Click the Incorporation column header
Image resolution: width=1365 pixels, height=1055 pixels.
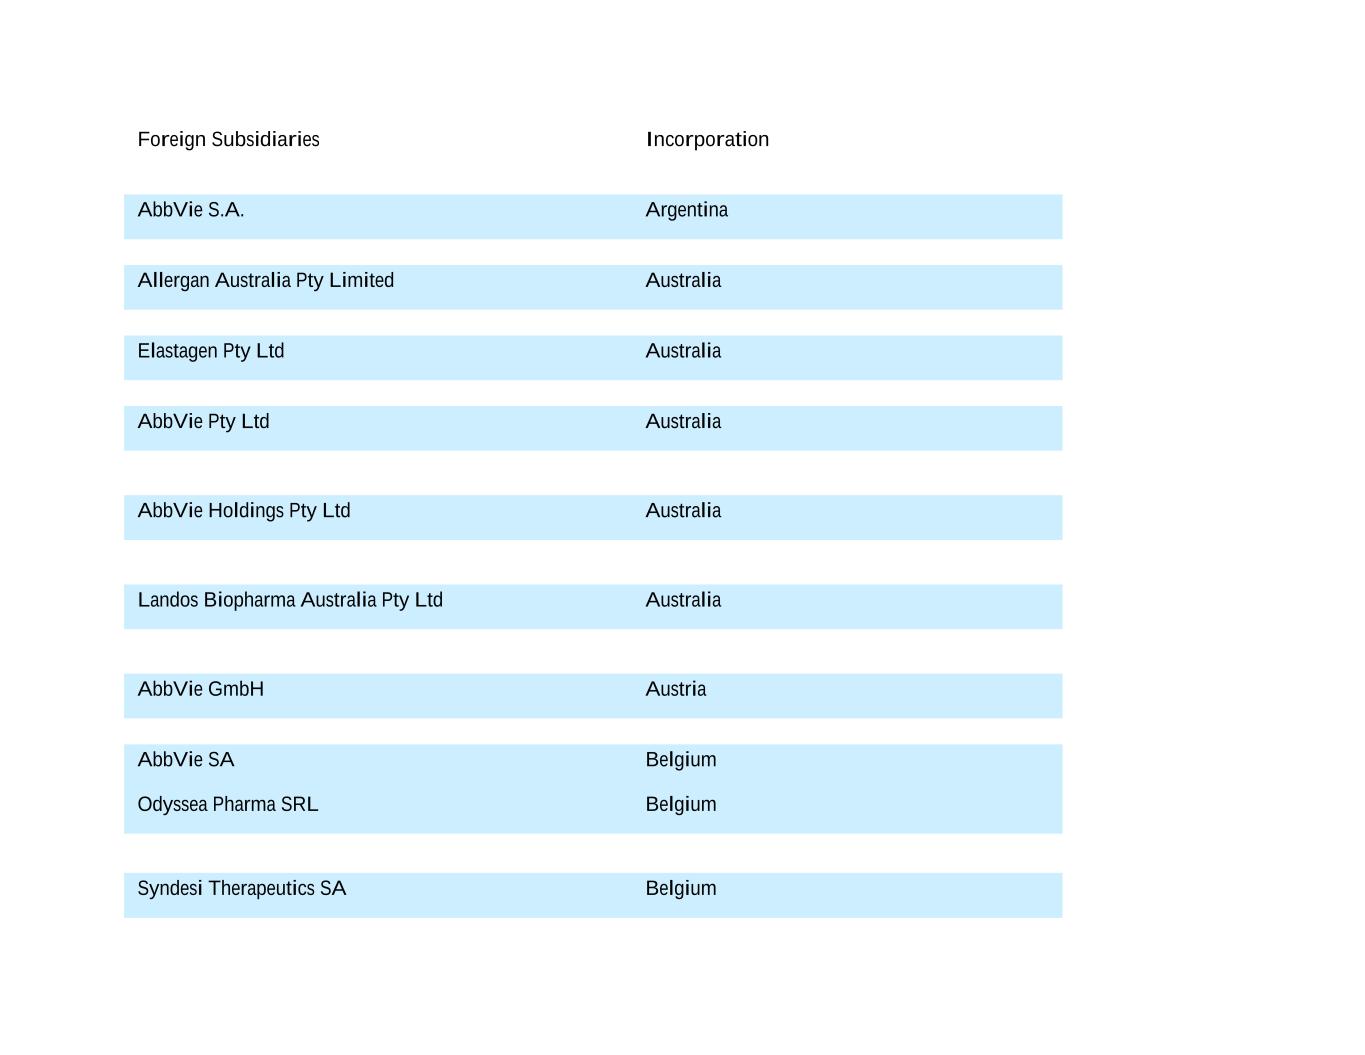(x=707, y=140)
